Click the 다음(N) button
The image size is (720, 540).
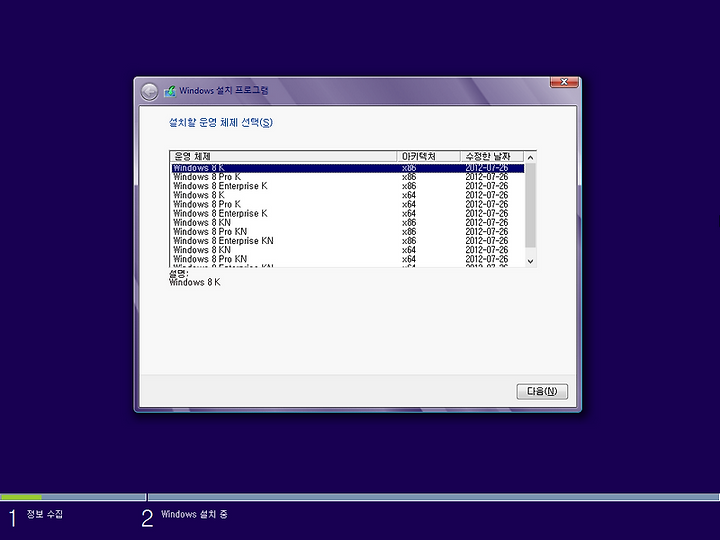[x=542, y=391]
